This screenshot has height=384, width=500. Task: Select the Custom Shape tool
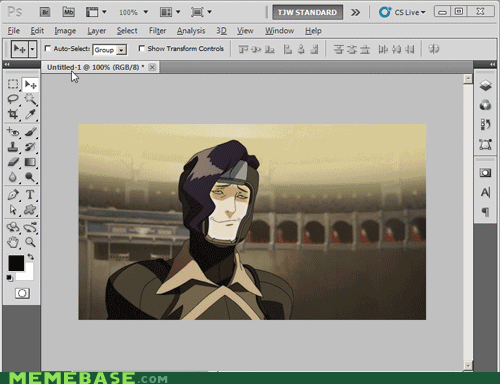click(30, 210)
